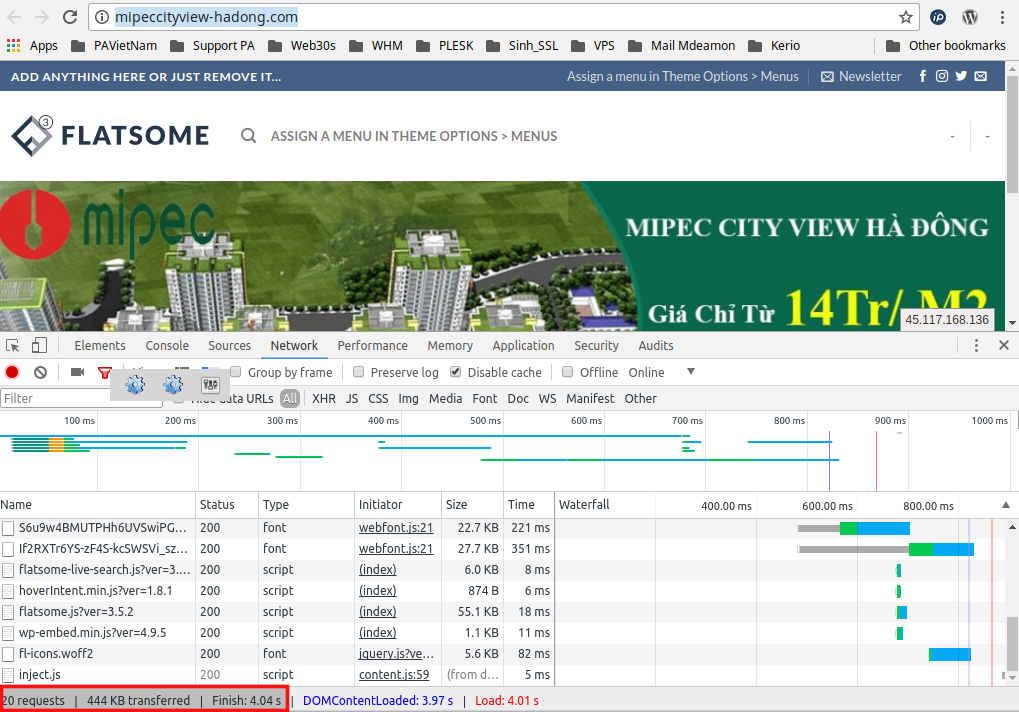Screen dimensions: 1019x712
Task: Filter requests by XHR type
Action: pyautogui.click(x=324, y=398)
